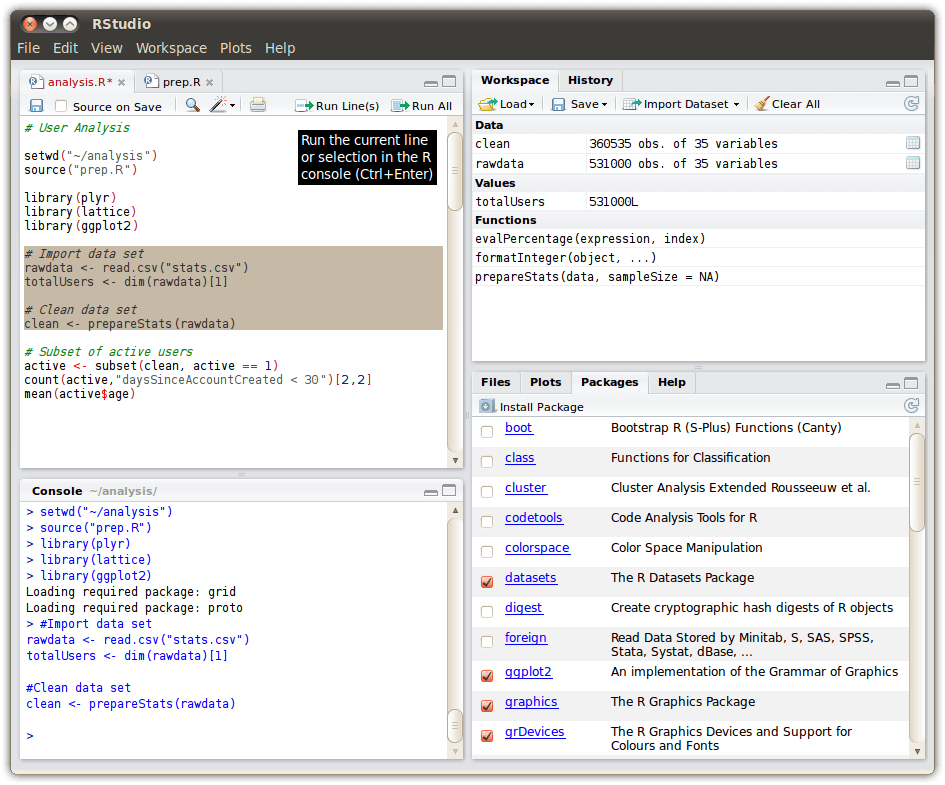
Task: Load the class package via checkbox
Action: [487, 461]
